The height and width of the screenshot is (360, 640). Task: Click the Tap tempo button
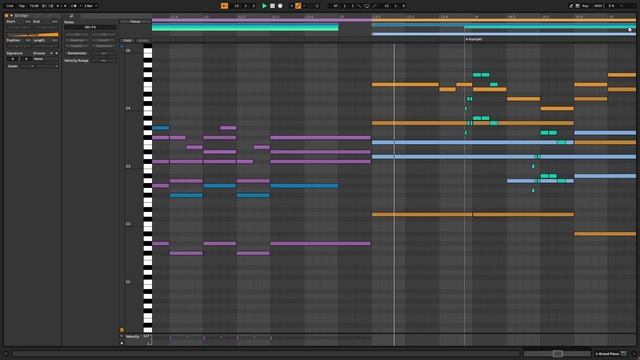point(22,6)
